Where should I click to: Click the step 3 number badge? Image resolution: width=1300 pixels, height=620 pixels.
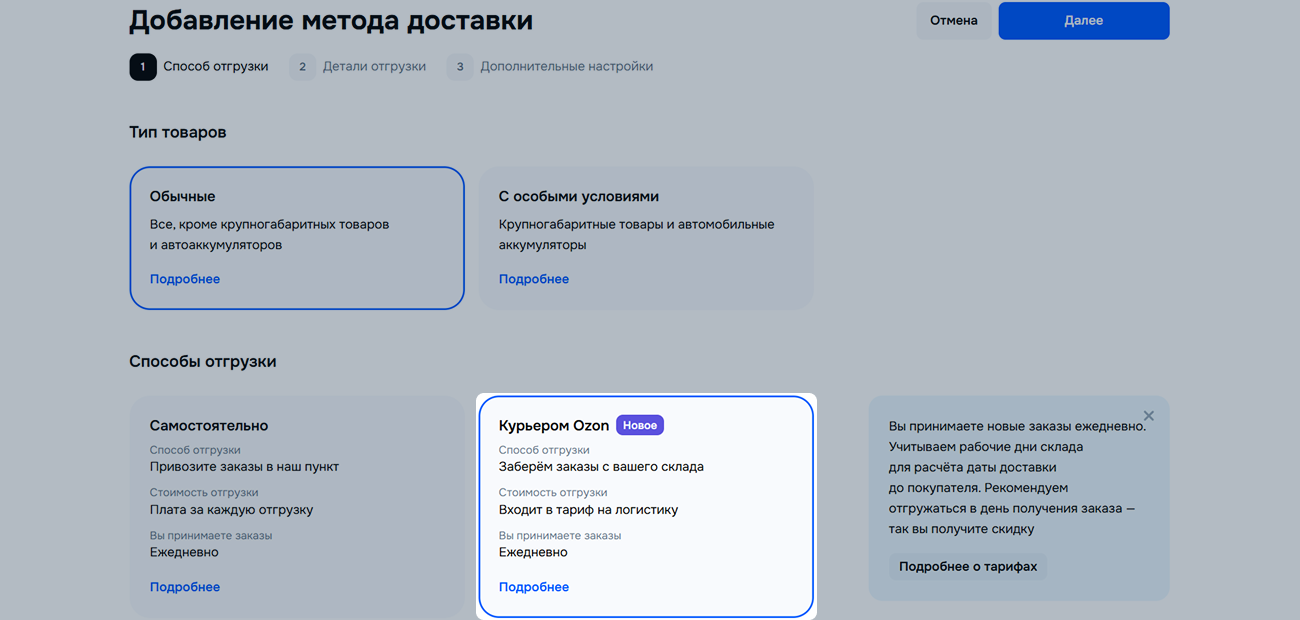[x=460, y=67]
